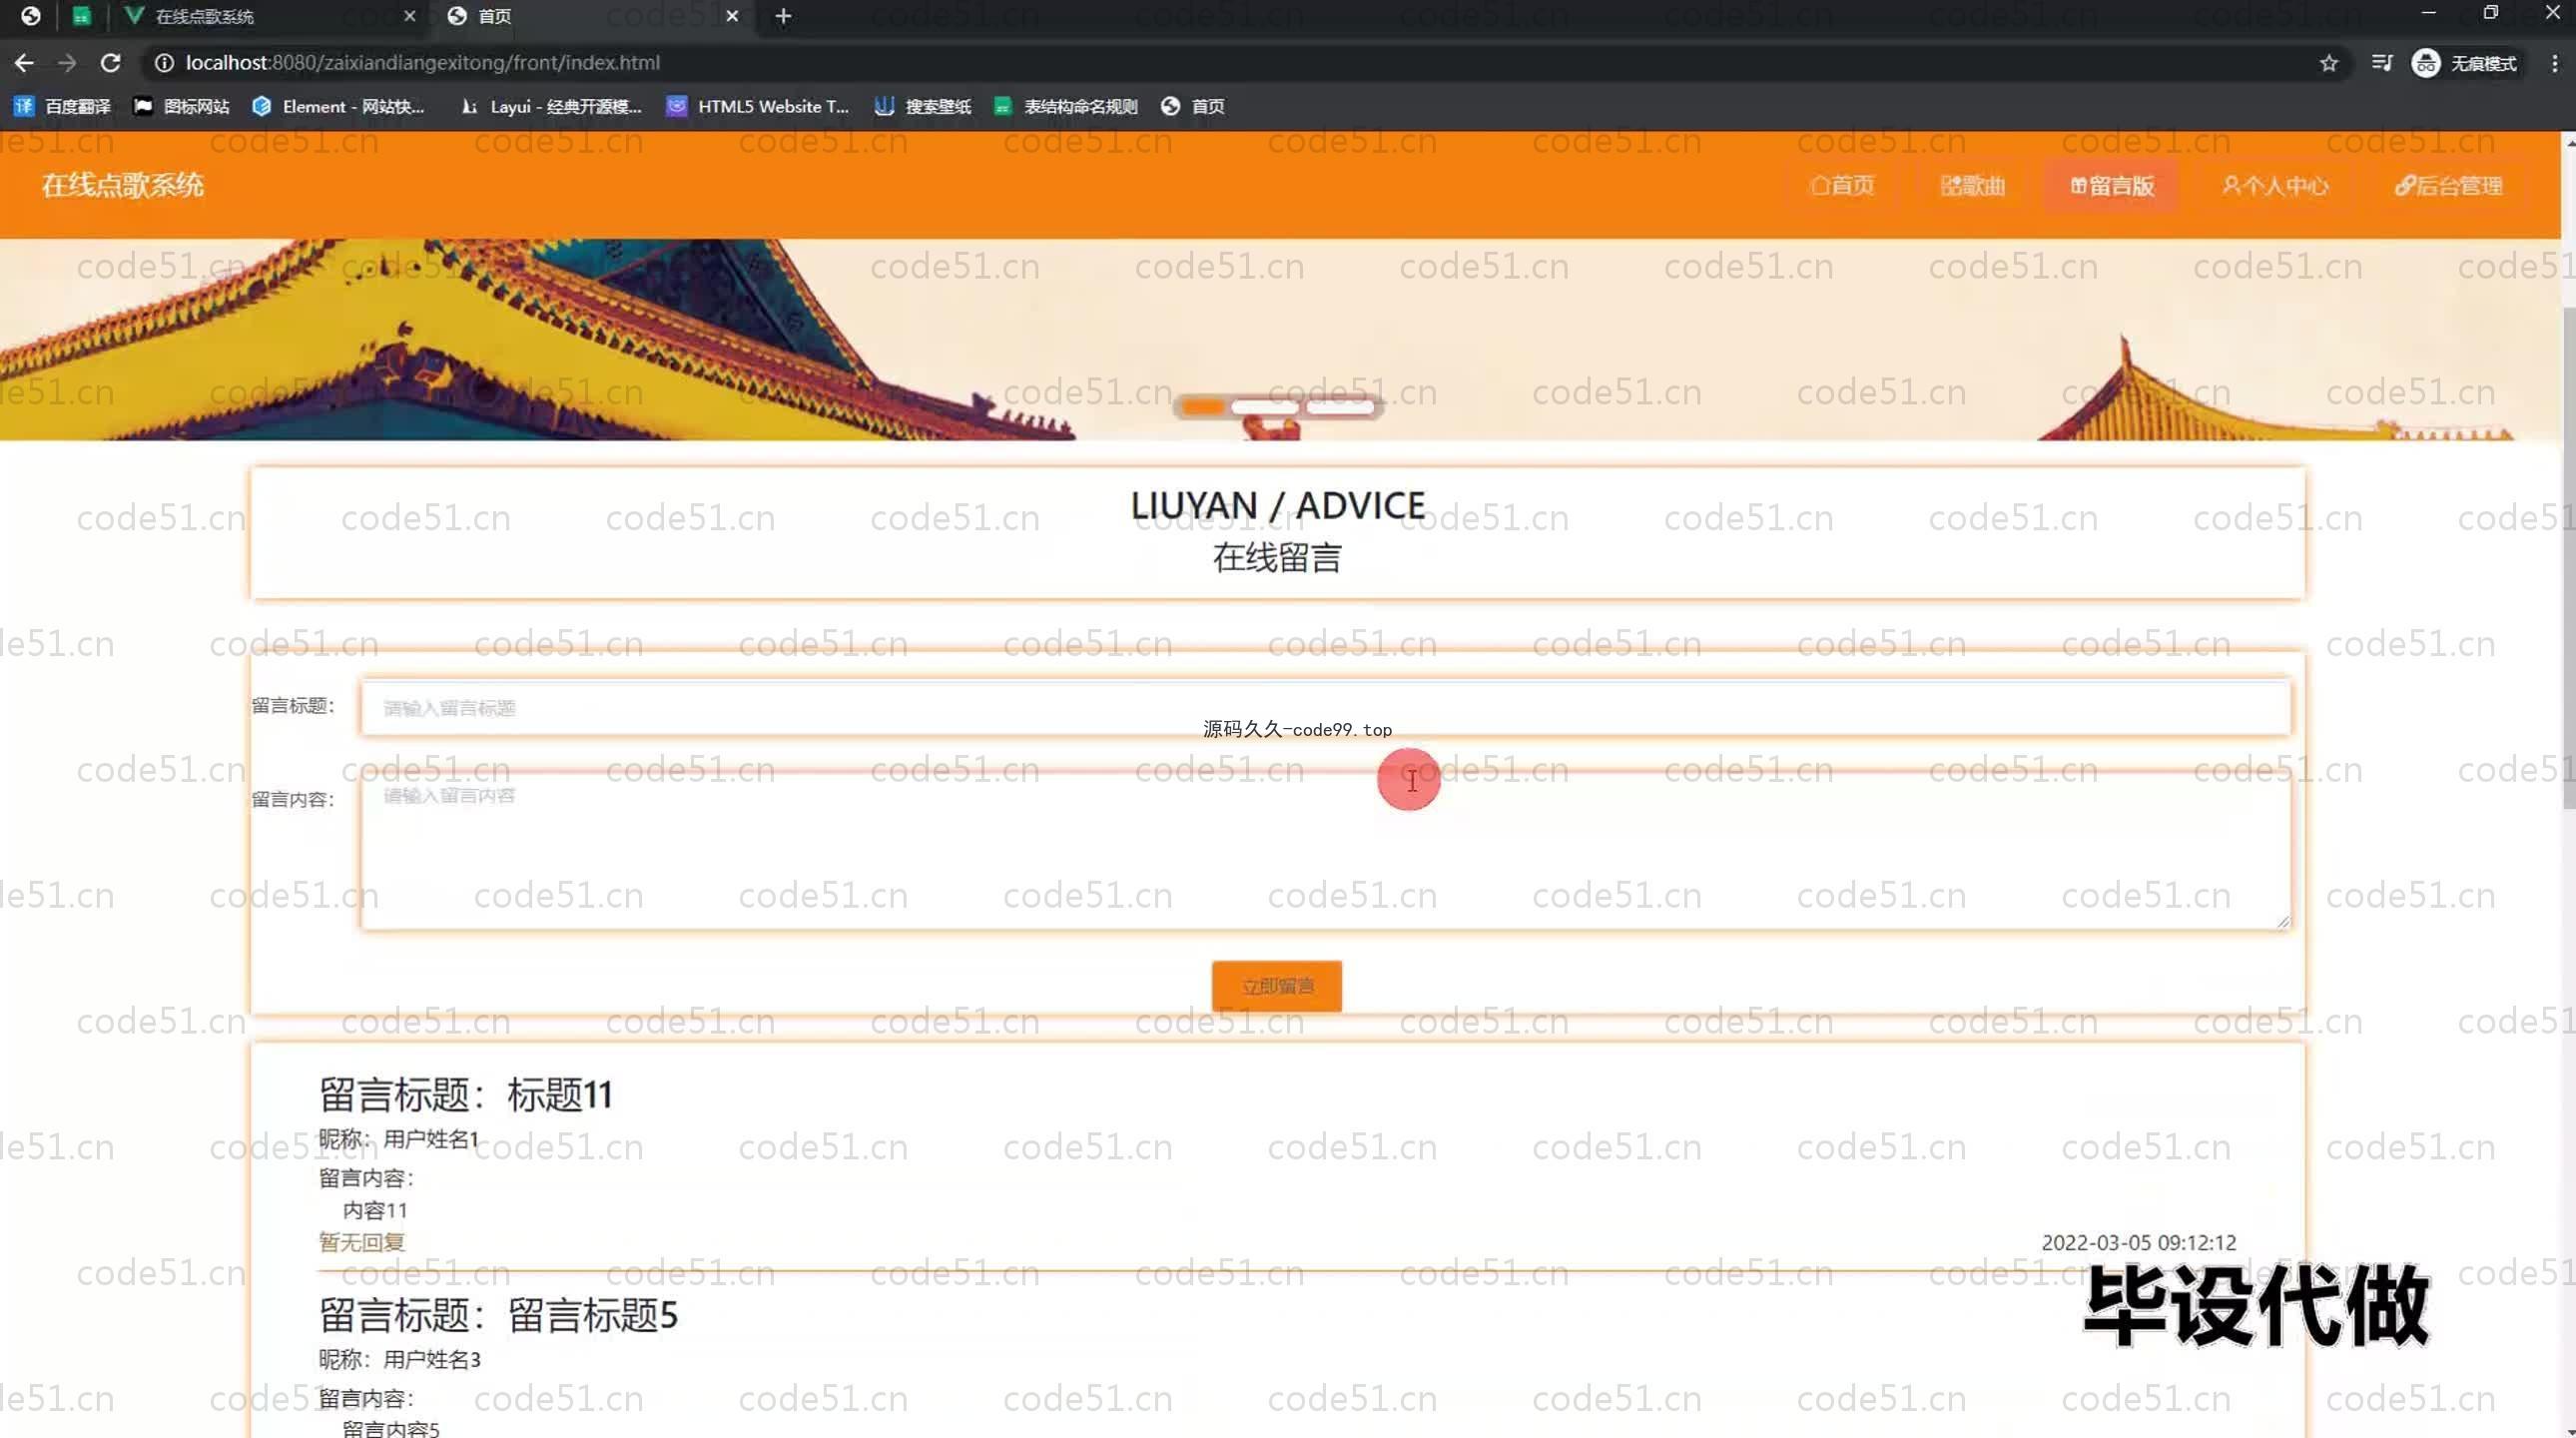Click 暂无回复 status text
Image resolution: width=2576 pixels, height=1438 pixels.
361,1242
